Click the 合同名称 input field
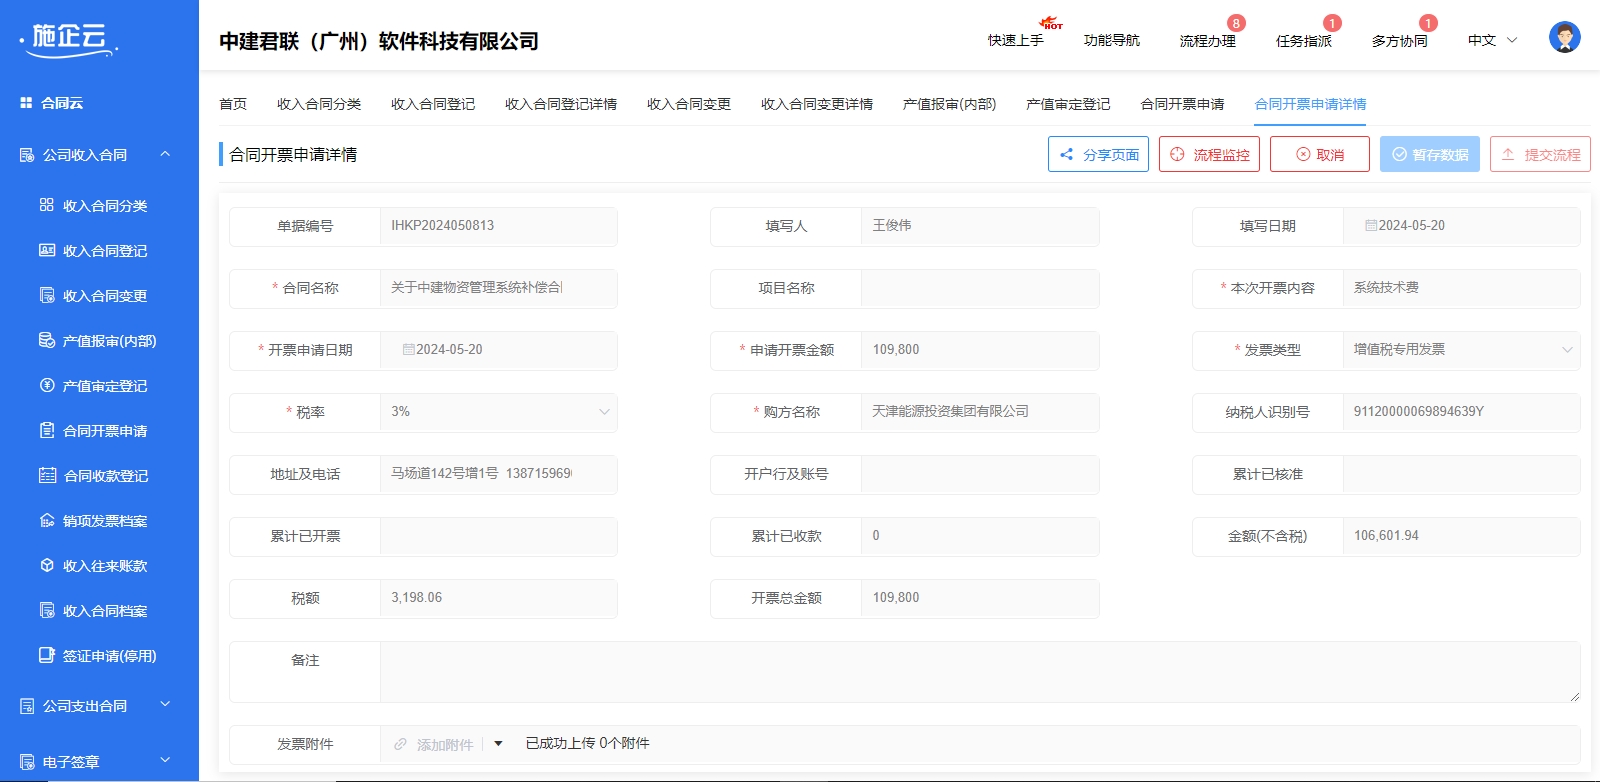Viewport: 1600px width, 782px height. click(x=498, y=288)
